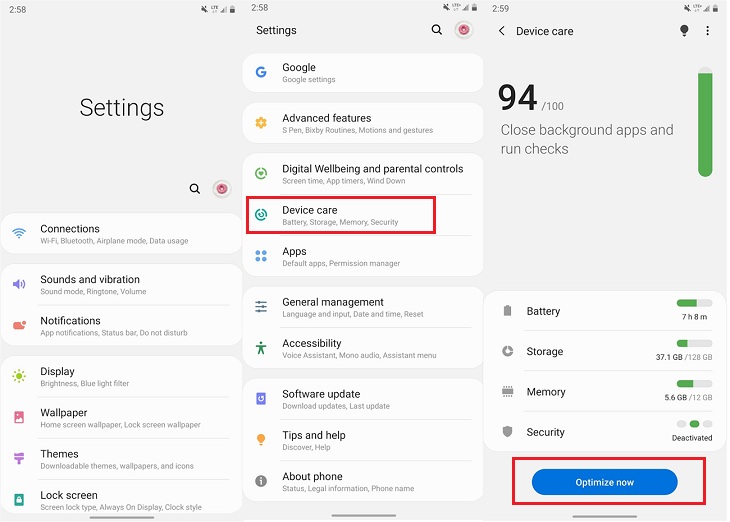Open Apps settings entry

coord(363,256)
